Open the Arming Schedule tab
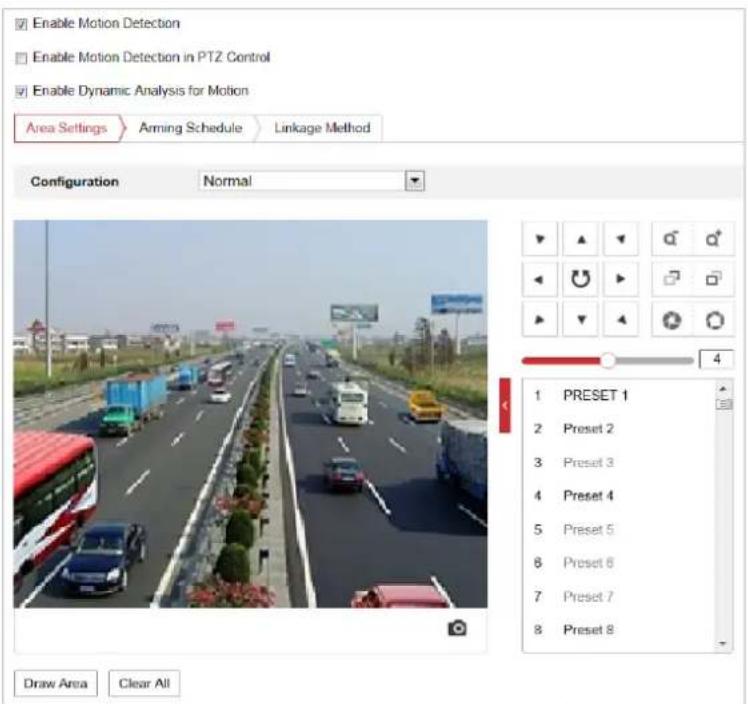The height and width of the screenshot is (704, 748). coord(190,128)
